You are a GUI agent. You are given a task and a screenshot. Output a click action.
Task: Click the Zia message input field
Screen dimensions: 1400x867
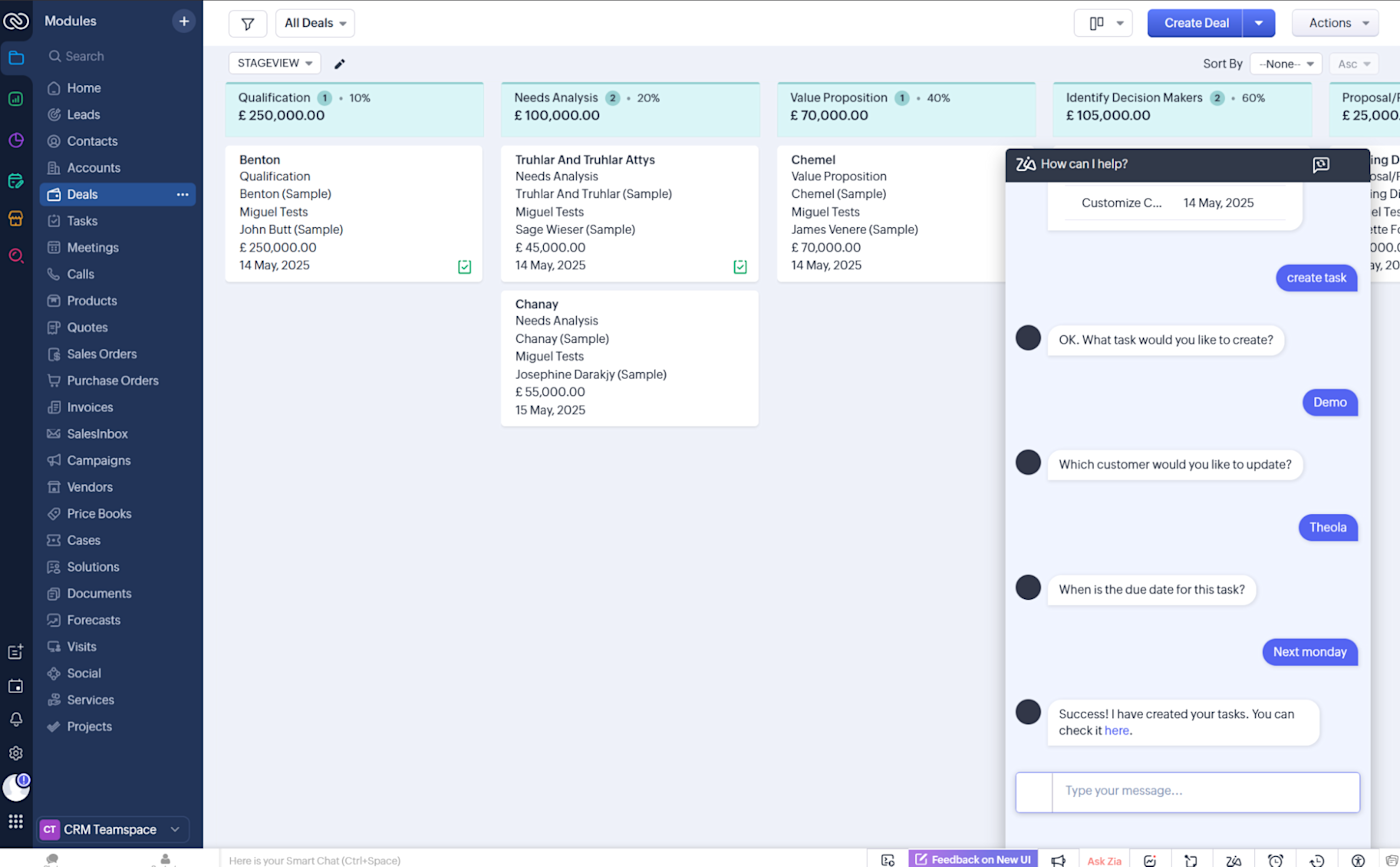coord(1206,791)
